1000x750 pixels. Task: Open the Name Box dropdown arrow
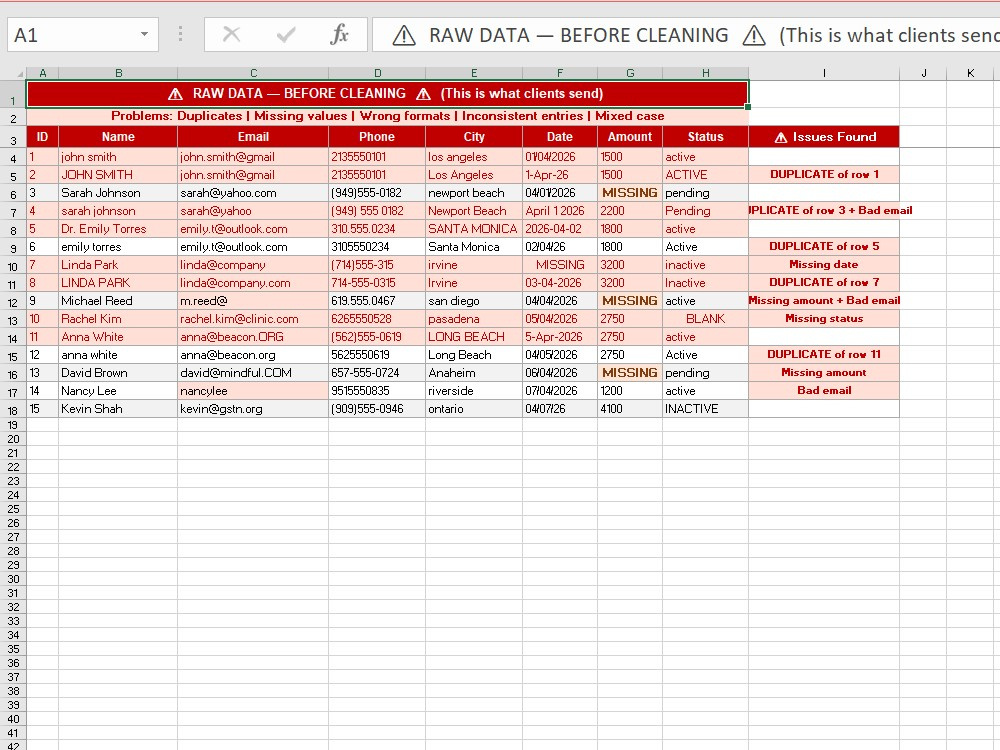pyautogui.click(x=144, y=34)
